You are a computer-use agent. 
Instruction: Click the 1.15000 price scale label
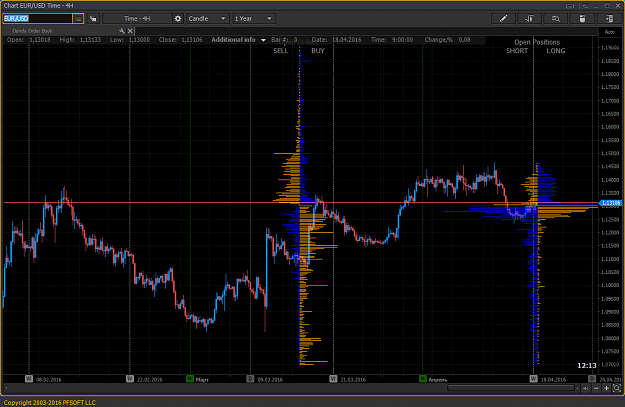point(610,153)
